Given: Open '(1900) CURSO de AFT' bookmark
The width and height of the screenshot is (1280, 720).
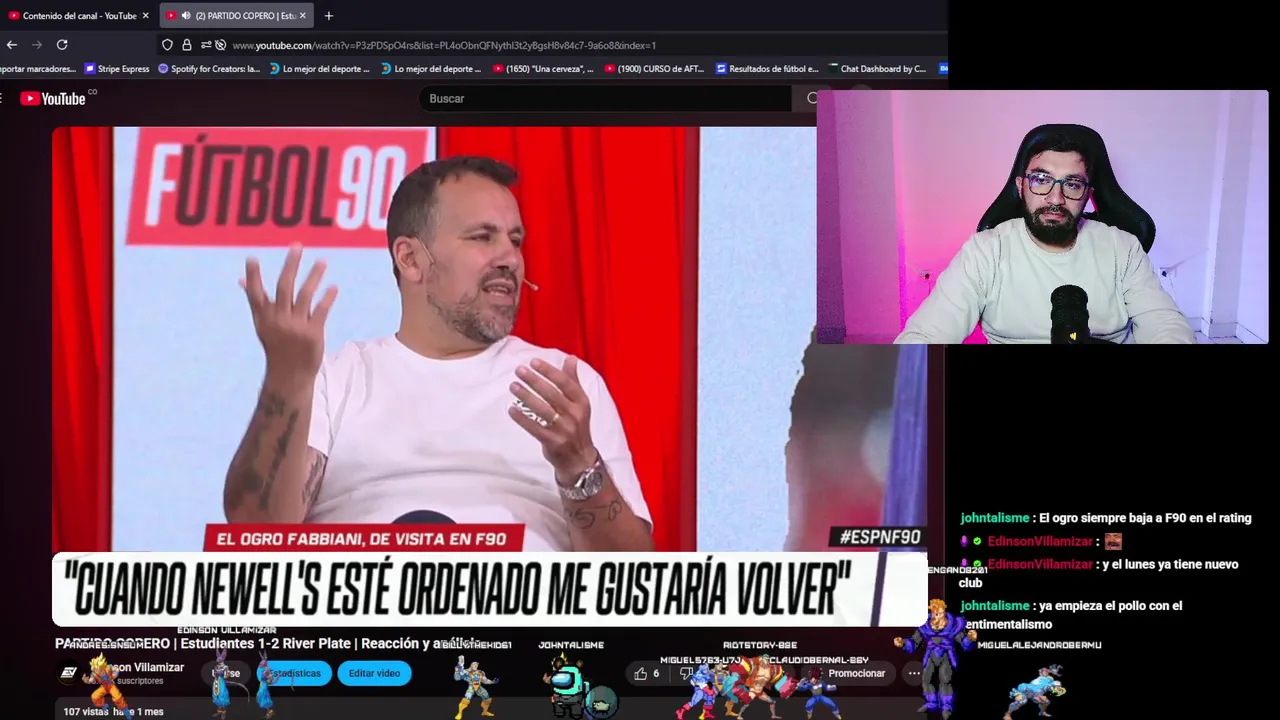Looking at the screenshot, I should tap(654, 69).
